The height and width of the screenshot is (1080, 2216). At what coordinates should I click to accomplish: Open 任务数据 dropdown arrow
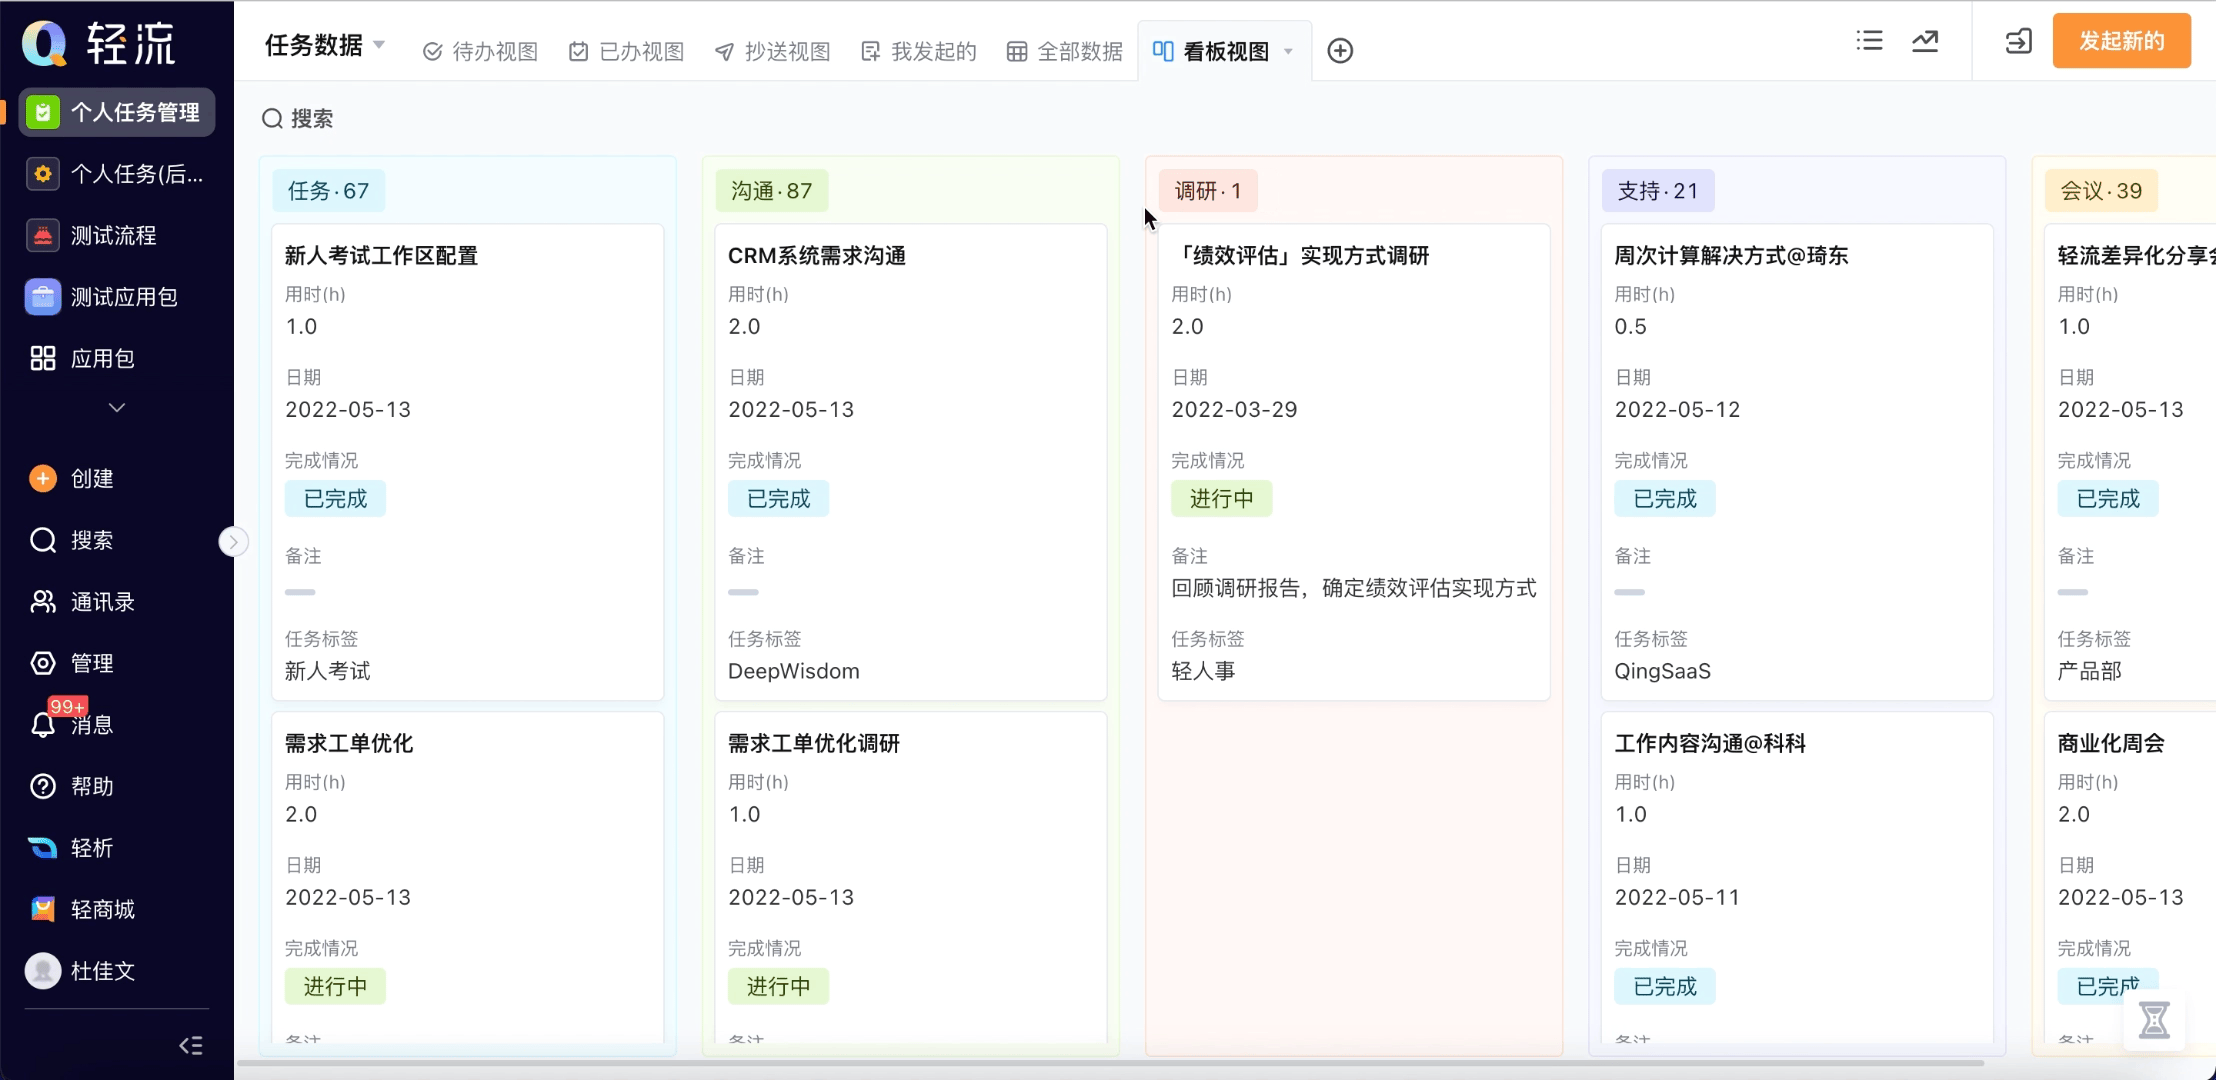coord(379,45)
